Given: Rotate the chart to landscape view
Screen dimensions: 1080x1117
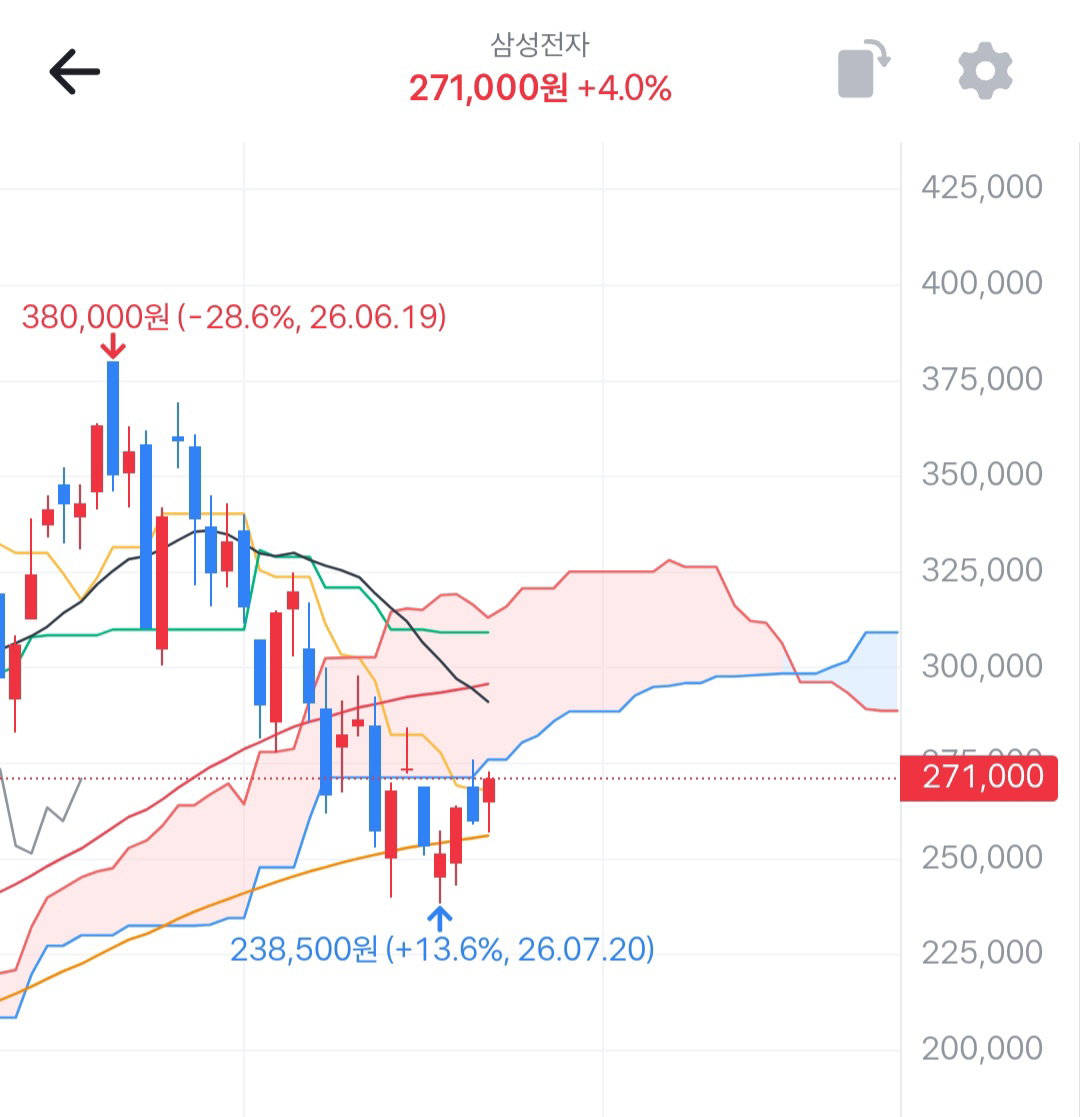Looking at the screenshot, I should pos(863,69).
